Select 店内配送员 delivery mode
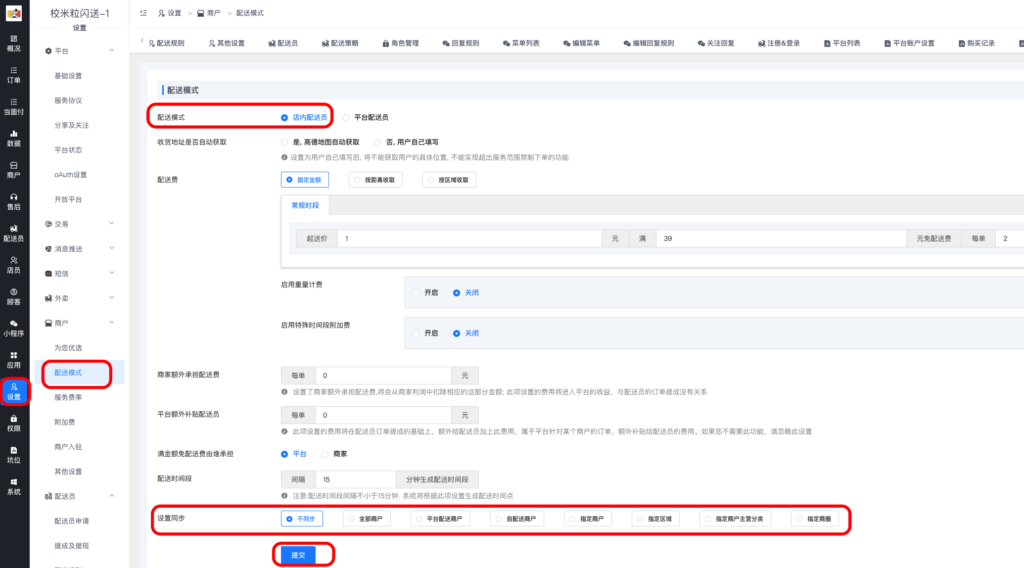Viewport: 1024px width, 568px height. pos(304,118)
